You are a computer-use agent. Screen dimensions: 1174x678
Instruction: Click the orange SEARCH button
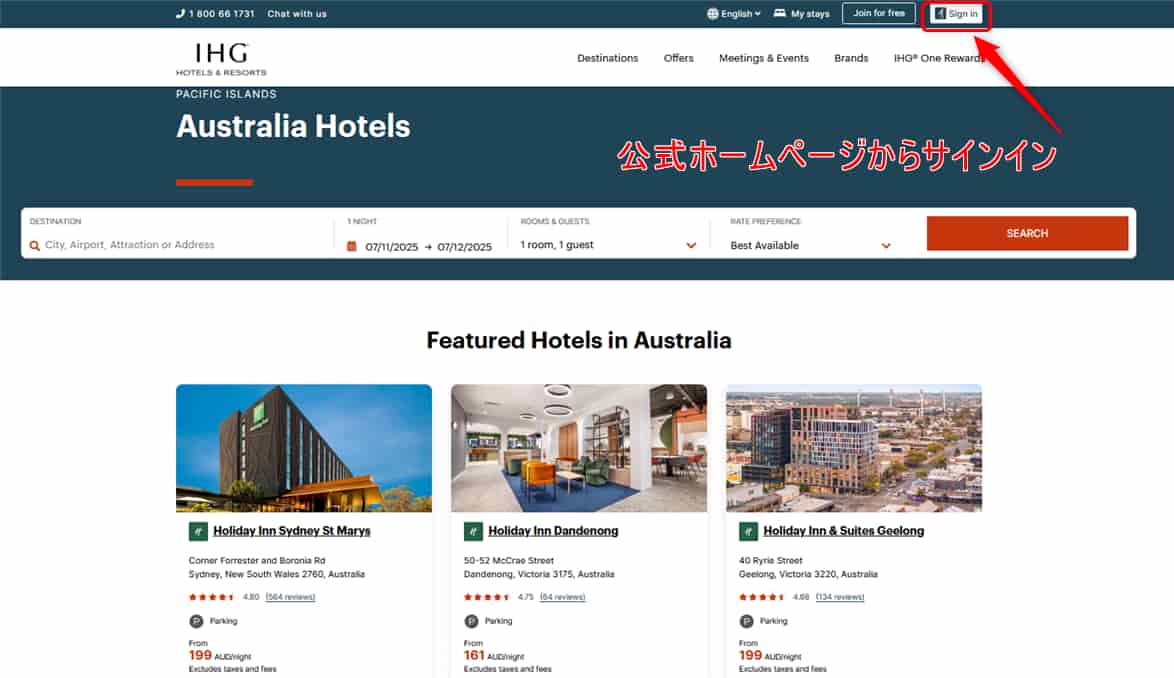pyautogui.click(x=1027, y=233)
